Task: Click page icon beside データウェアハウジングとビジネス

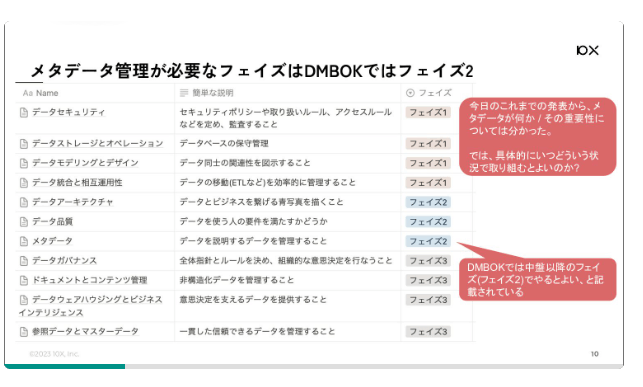Action: tap(24, 300)
